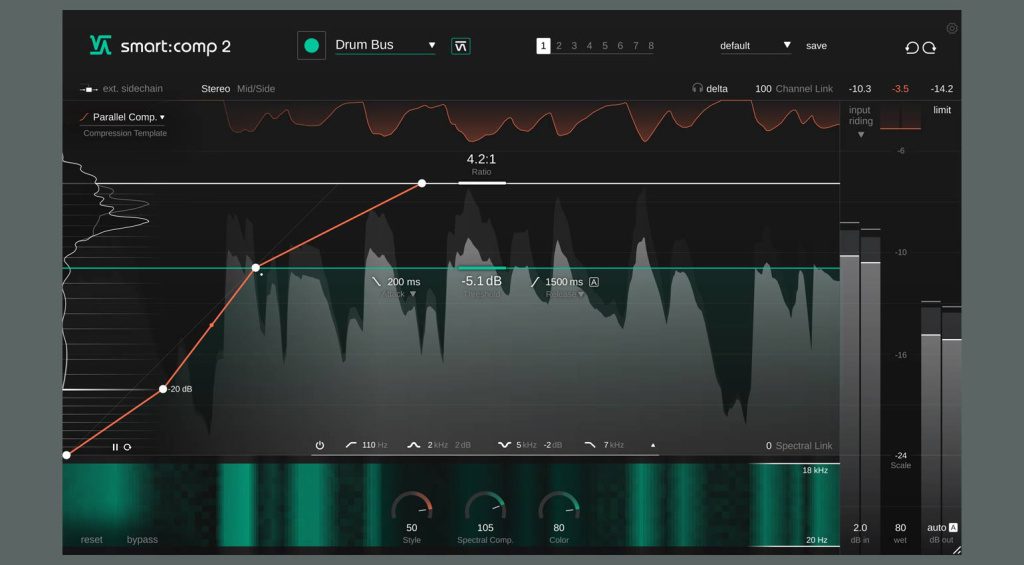This screenshot has height=565, width=1024.
Task: Toggle external sidechain input
Action: click(89, 89)
